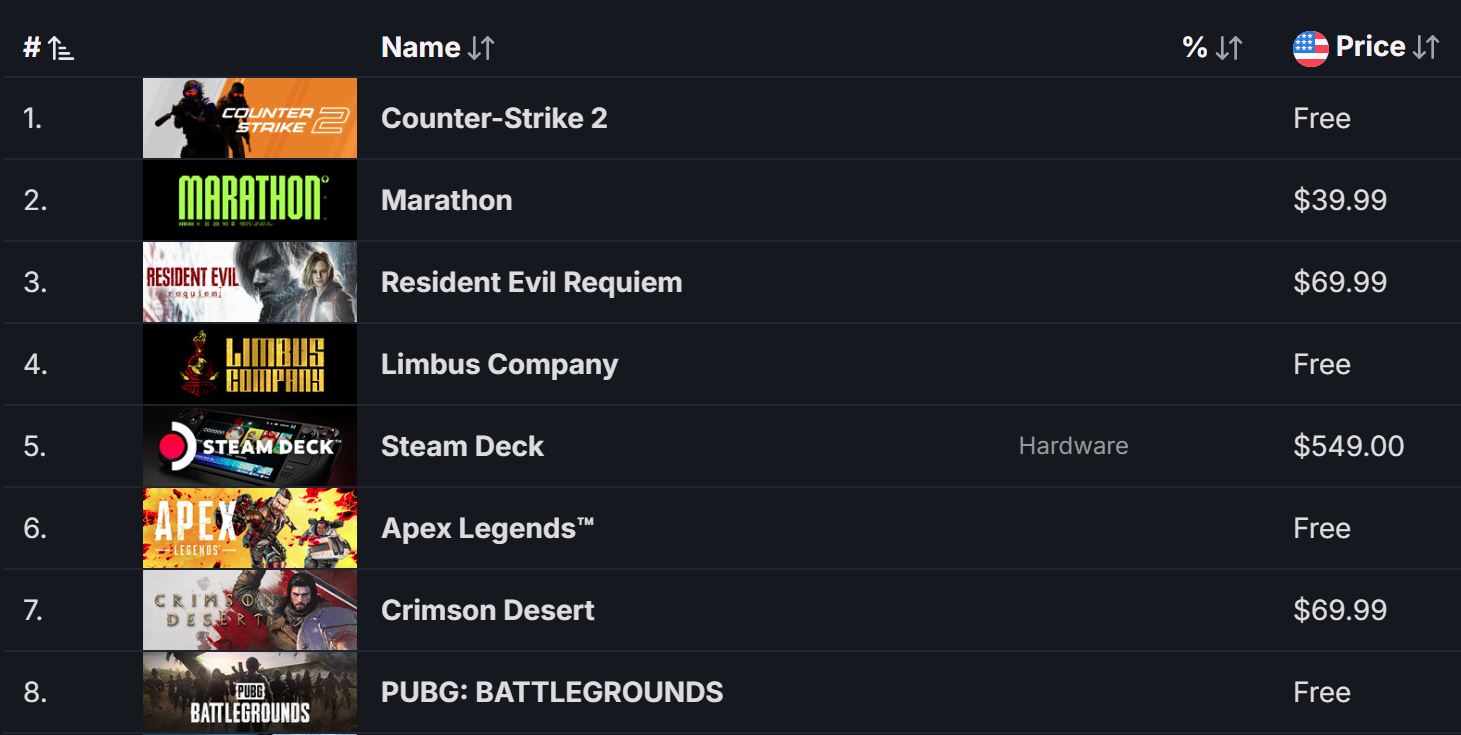Screen dimensions: 1461x735
Task: Select the Counter-Strike 2 banner image
Action: click(x=249, y=117)
